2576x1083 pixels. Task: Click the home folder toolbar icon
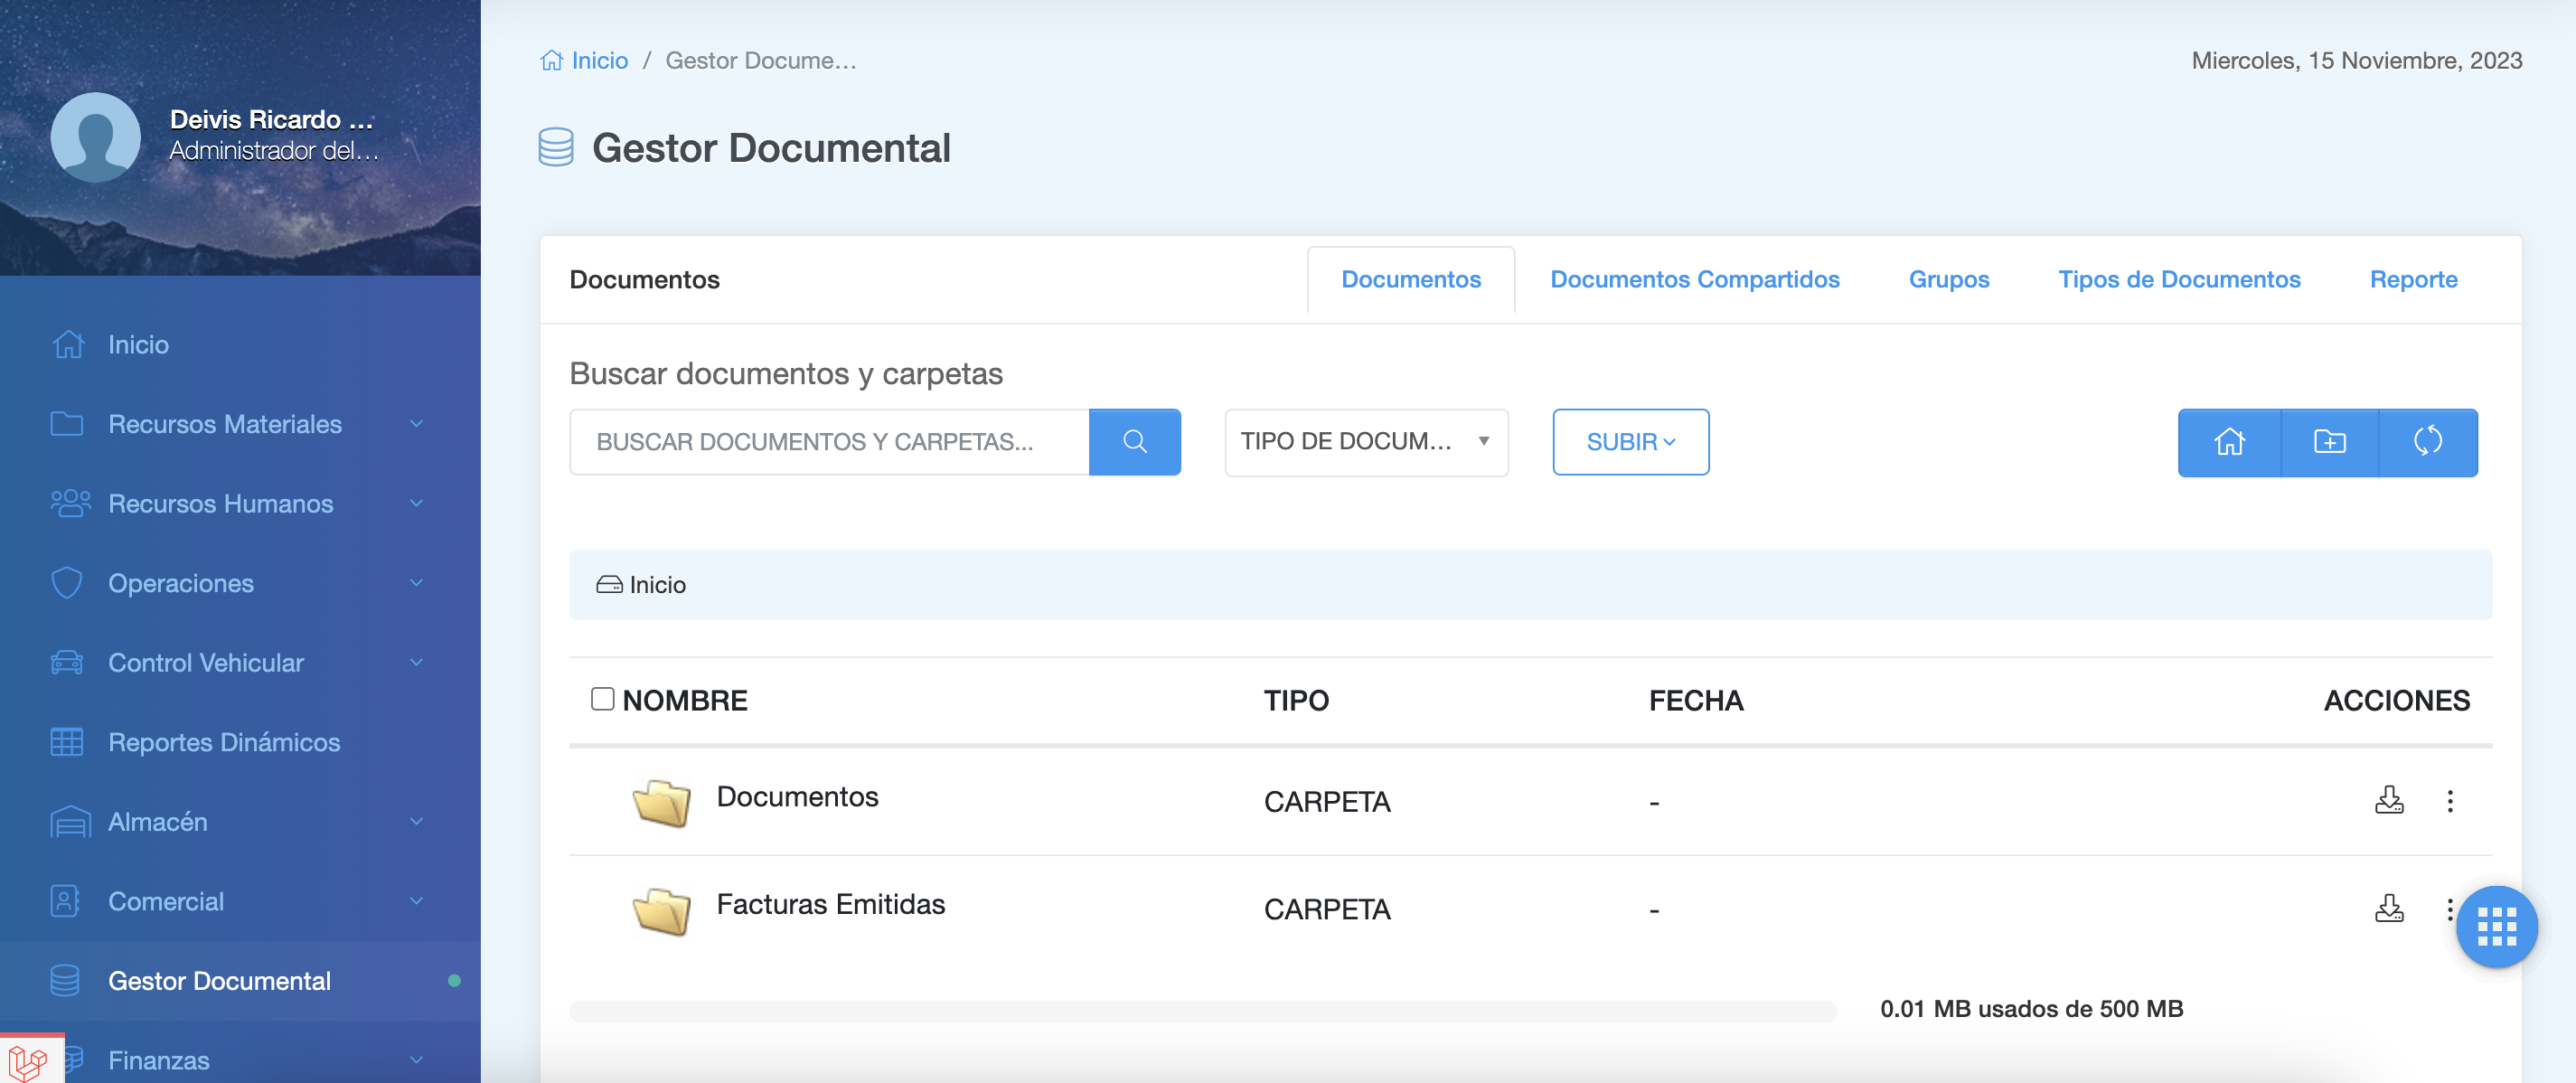tap(2229, 441)
